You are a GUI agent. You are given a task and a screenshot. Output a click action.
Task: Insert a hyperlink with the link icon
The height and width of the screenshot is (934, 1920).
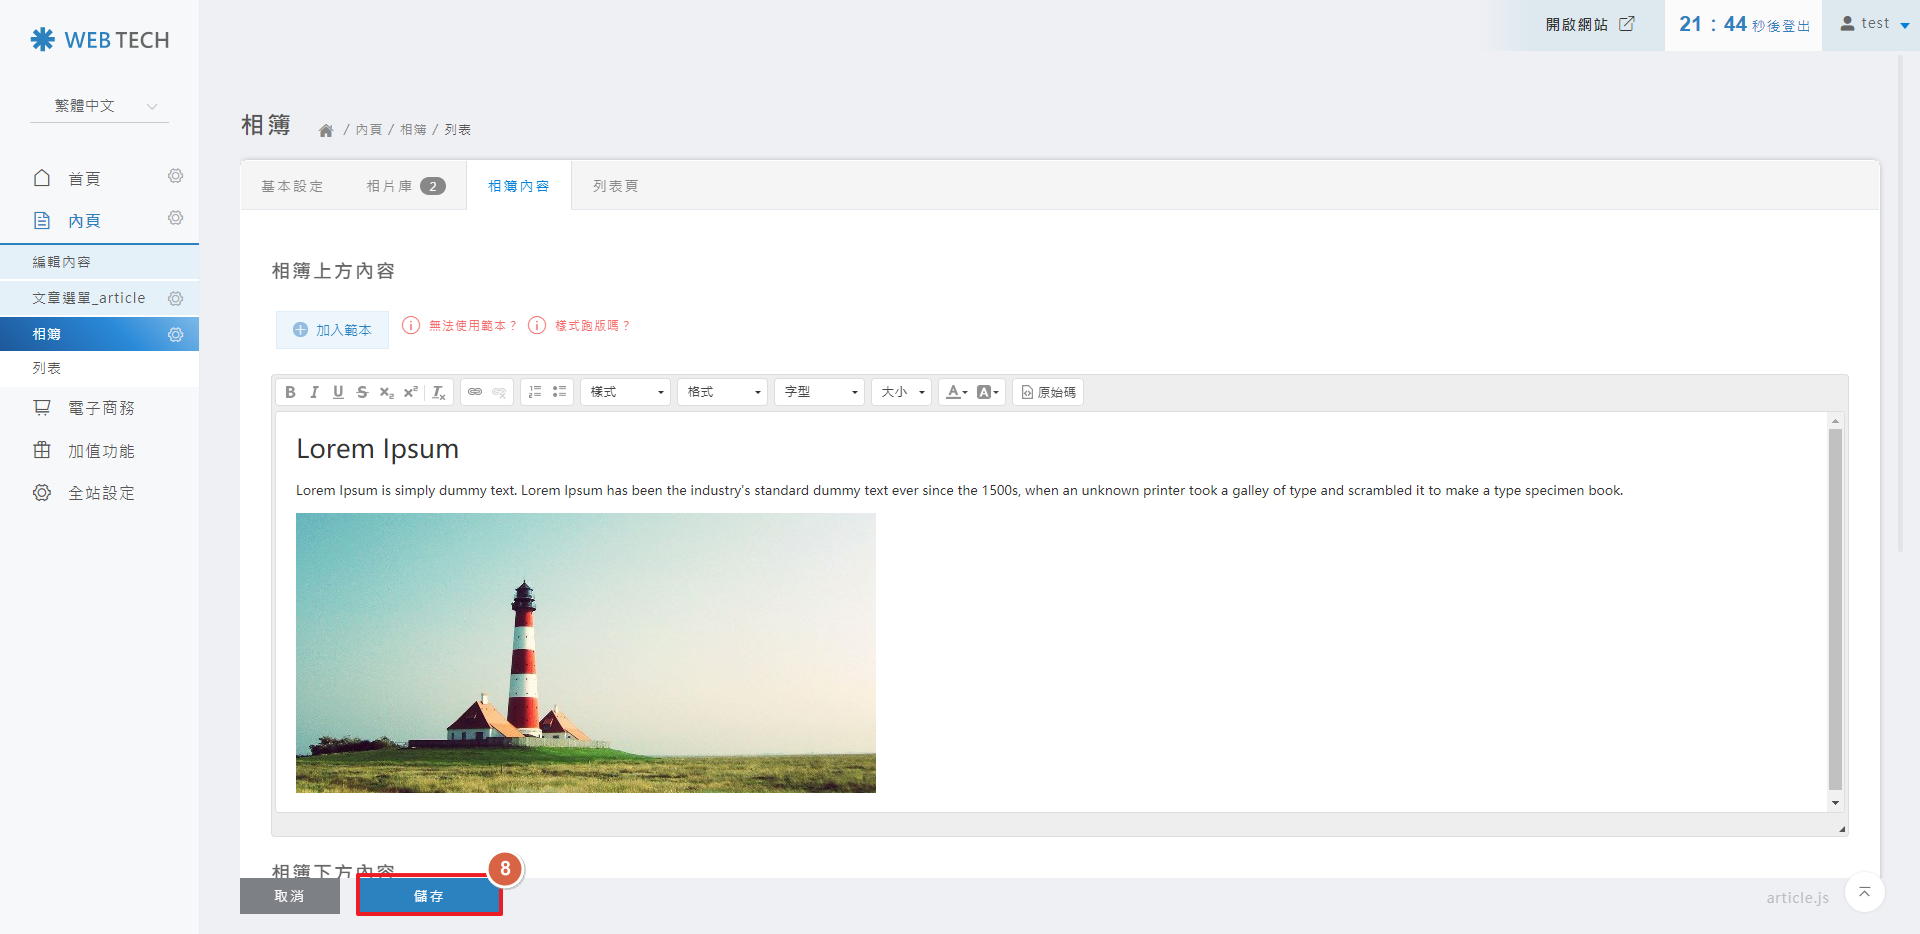(x=475, y=392)
